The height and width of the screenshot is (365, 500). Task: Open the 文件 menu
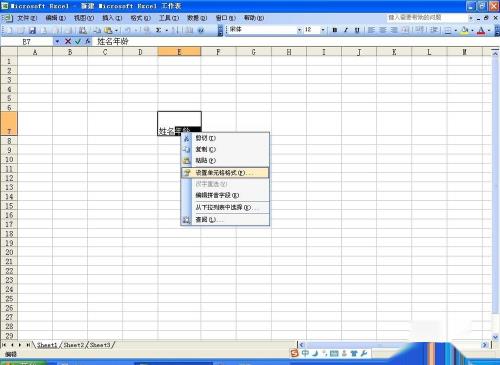pos(27,18)
